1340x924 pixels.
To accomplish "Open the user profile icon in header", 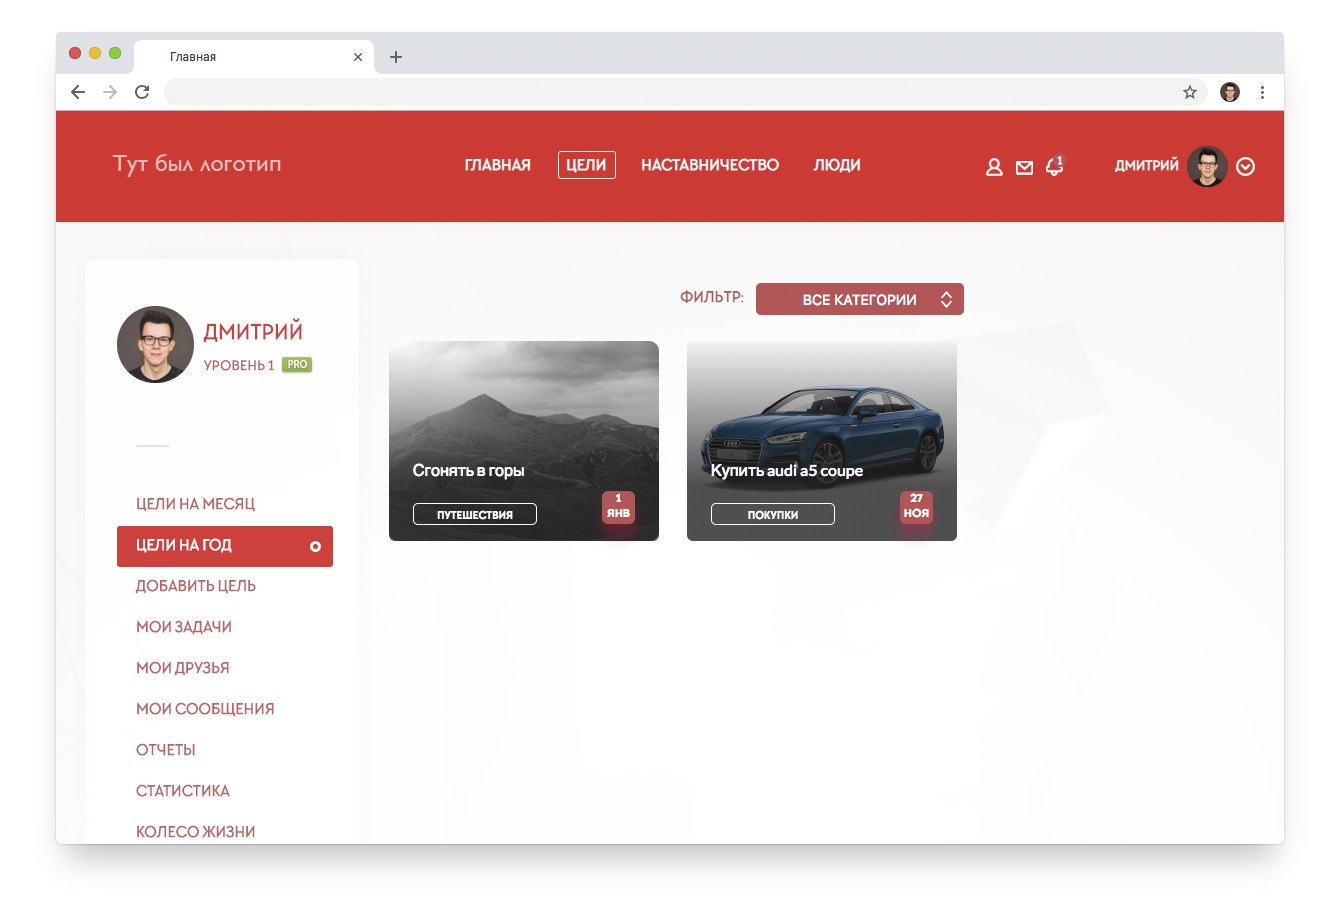I will pyautogui.click(x=994, y=167).
